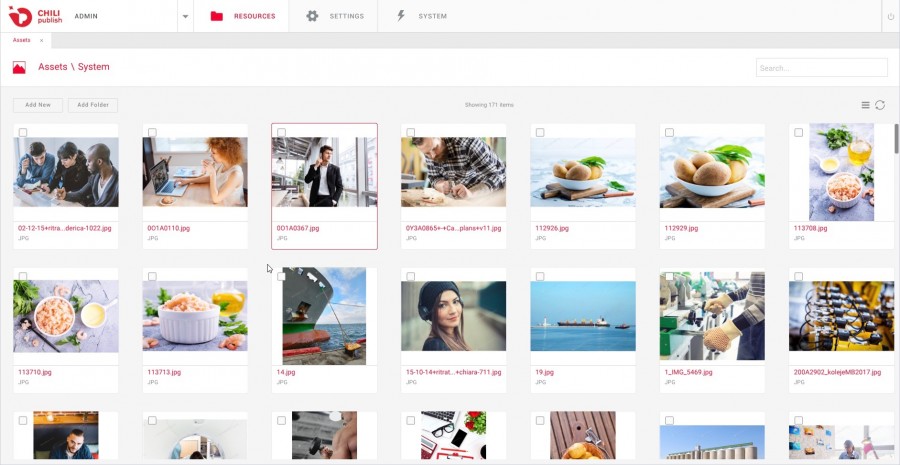This screenshot has width=900, height=465.
Task: Click the refresh icon
Action: [880, 105]
